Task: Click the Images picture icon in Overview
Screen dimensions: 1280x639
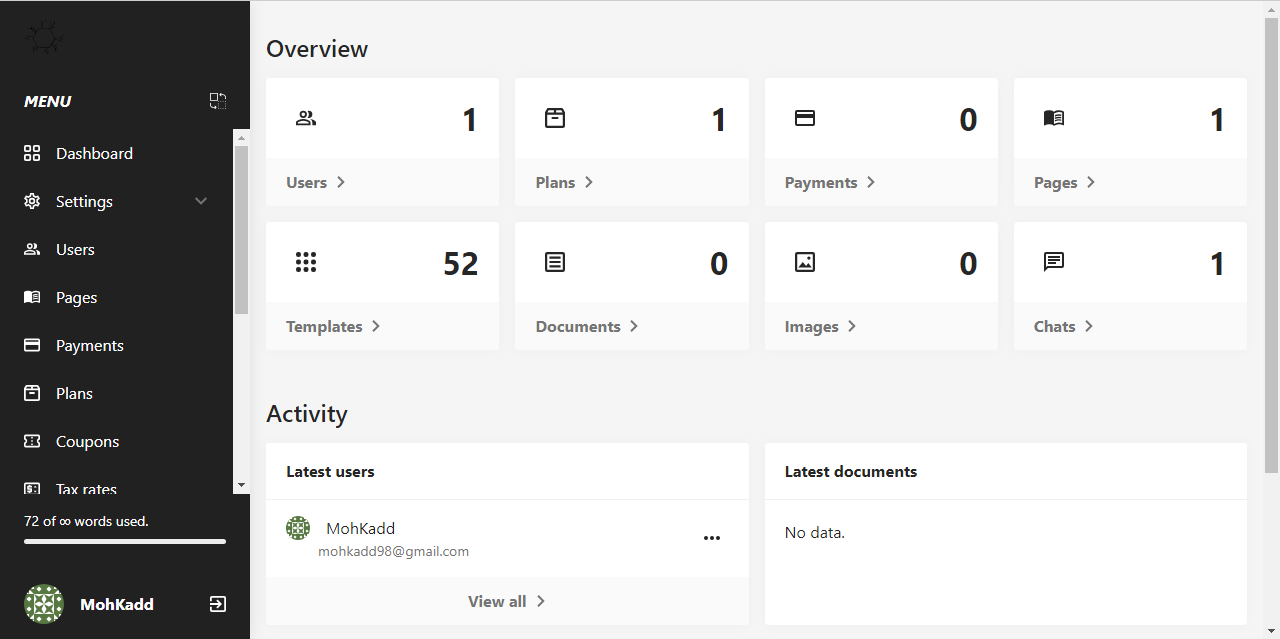Action: click(x=804, y=263)
